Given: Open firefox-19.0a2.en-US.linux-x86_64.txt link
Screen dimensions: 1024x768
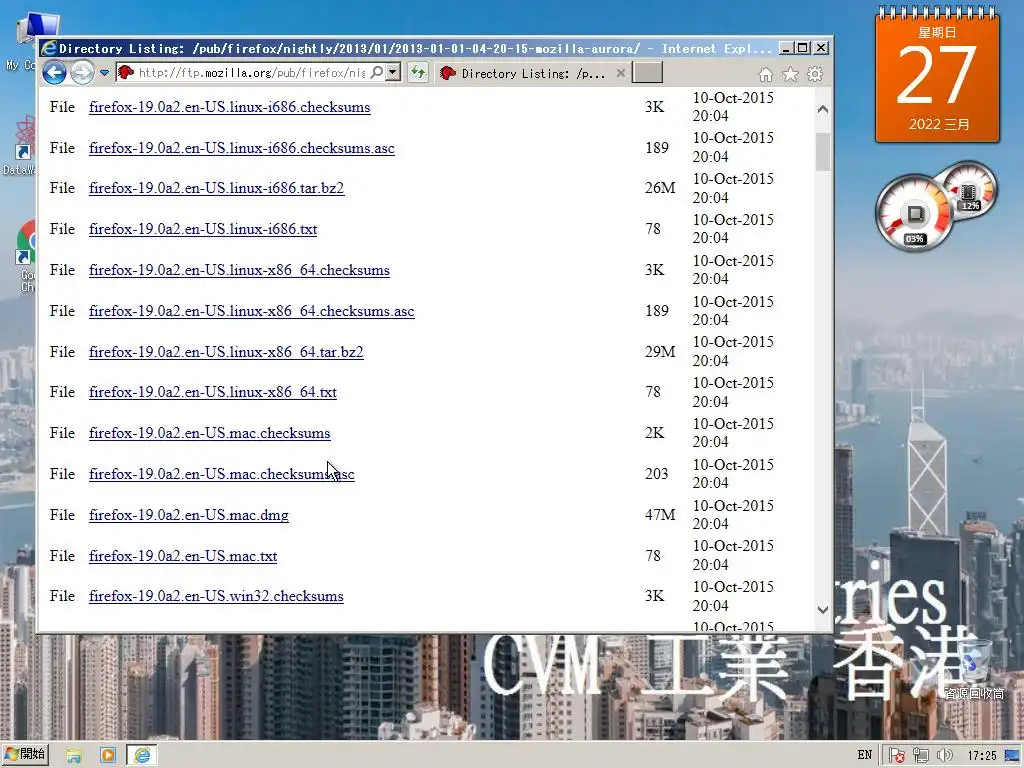Looking at the screenshot, I should (213, 392).
